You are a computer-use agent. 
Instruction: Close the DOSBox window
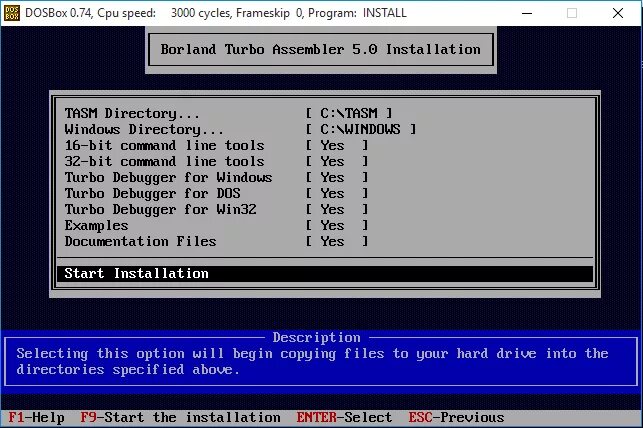coord(618,14)
